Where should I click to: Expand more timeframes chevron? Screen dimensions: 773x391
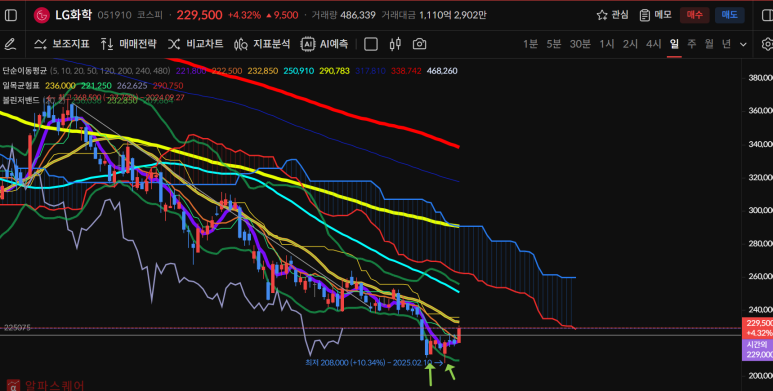[x=743, y=44]
